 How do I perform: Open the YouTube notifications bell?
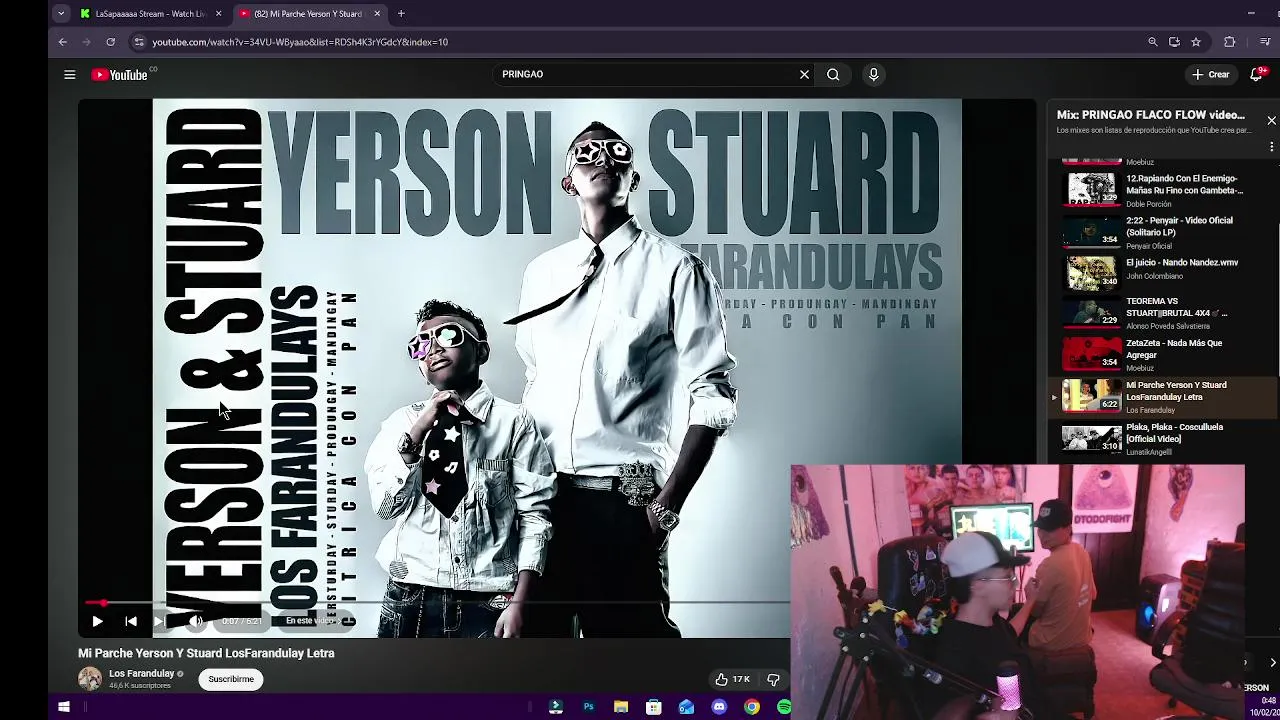coord(1257,74)
